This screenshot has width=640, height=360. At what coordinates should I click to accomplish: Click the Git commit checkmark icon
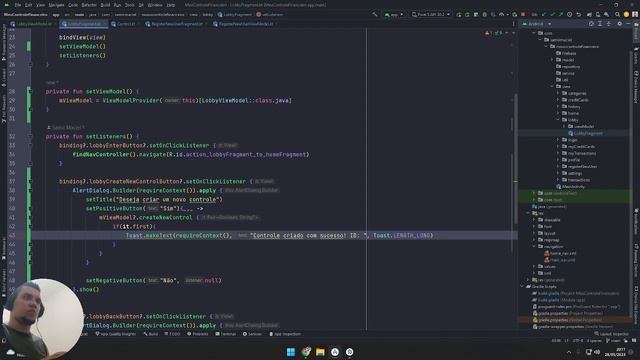pyautogui.click(x=553, y=14)
